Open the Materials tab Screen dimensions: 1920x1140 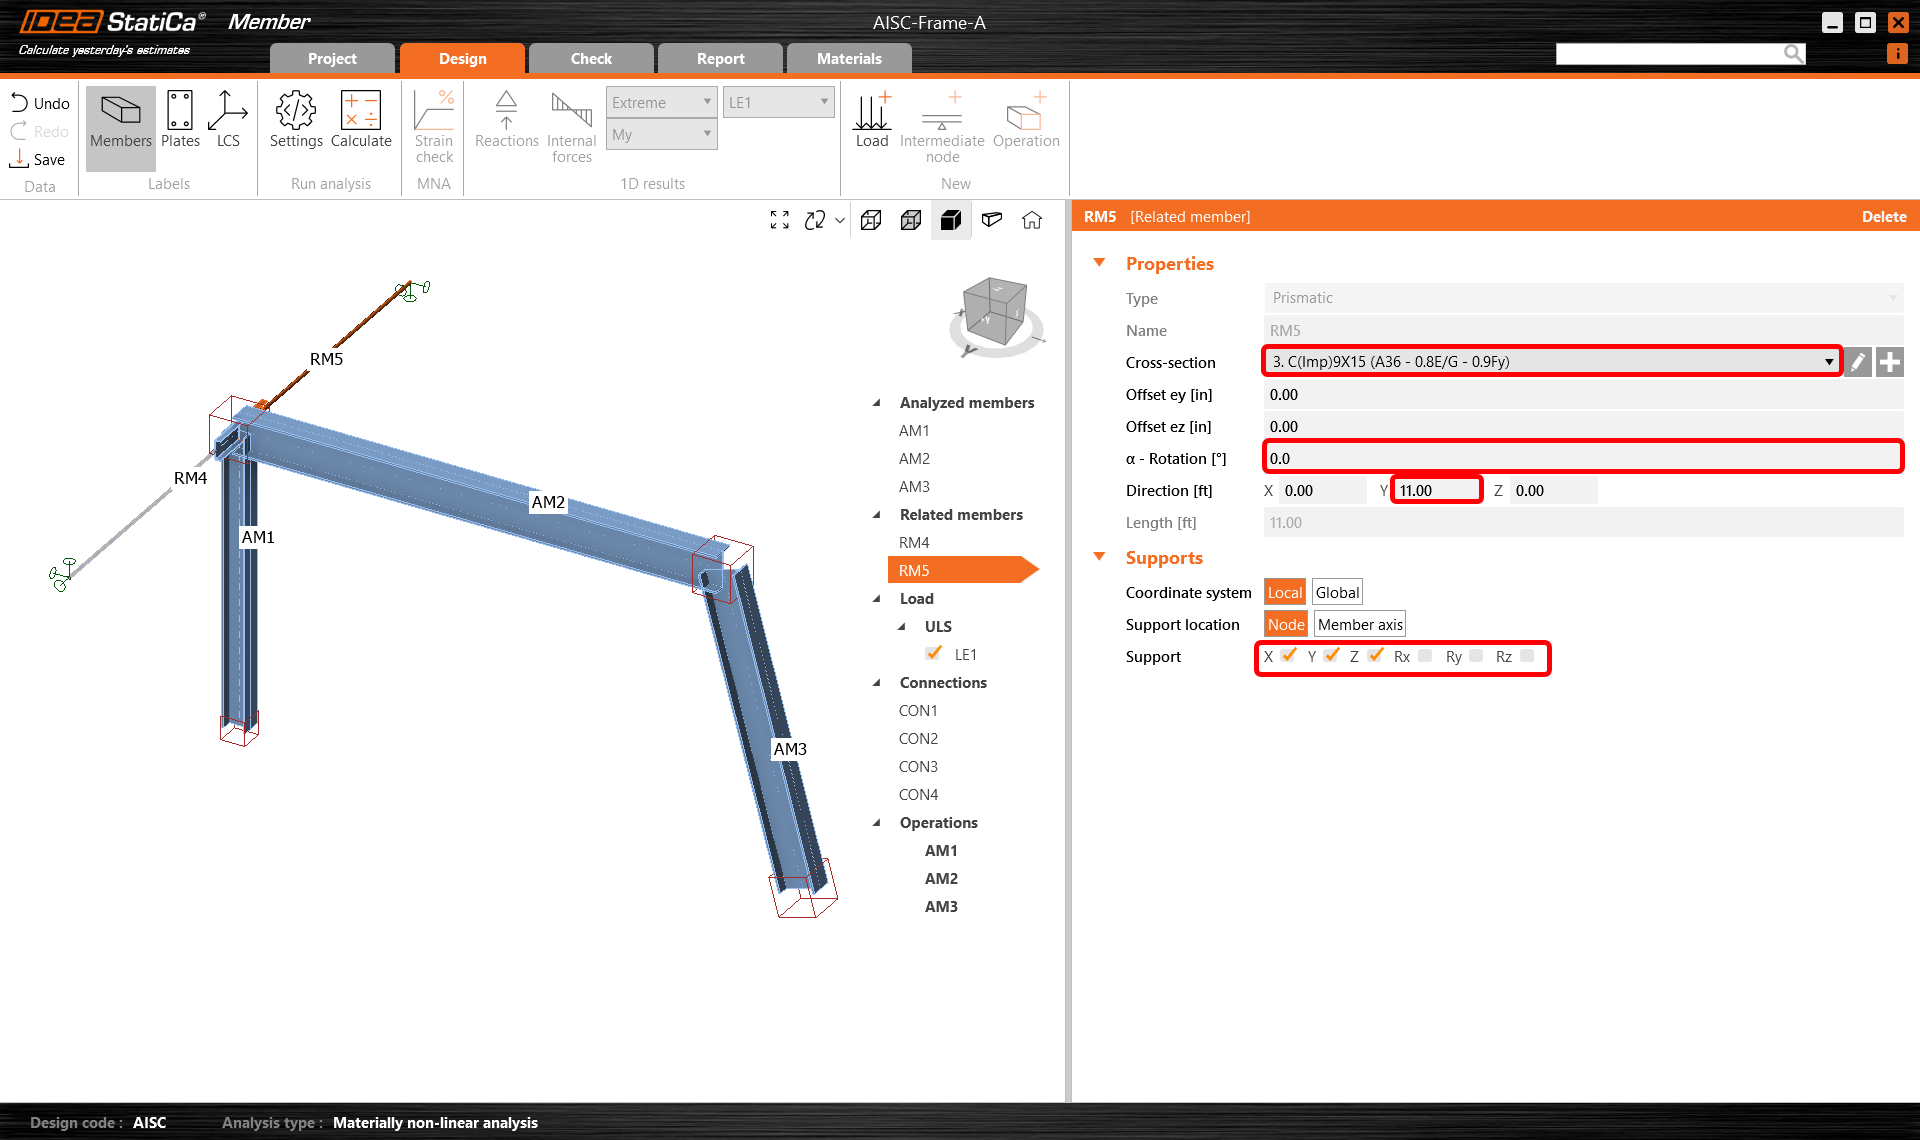tap(849, 58)
